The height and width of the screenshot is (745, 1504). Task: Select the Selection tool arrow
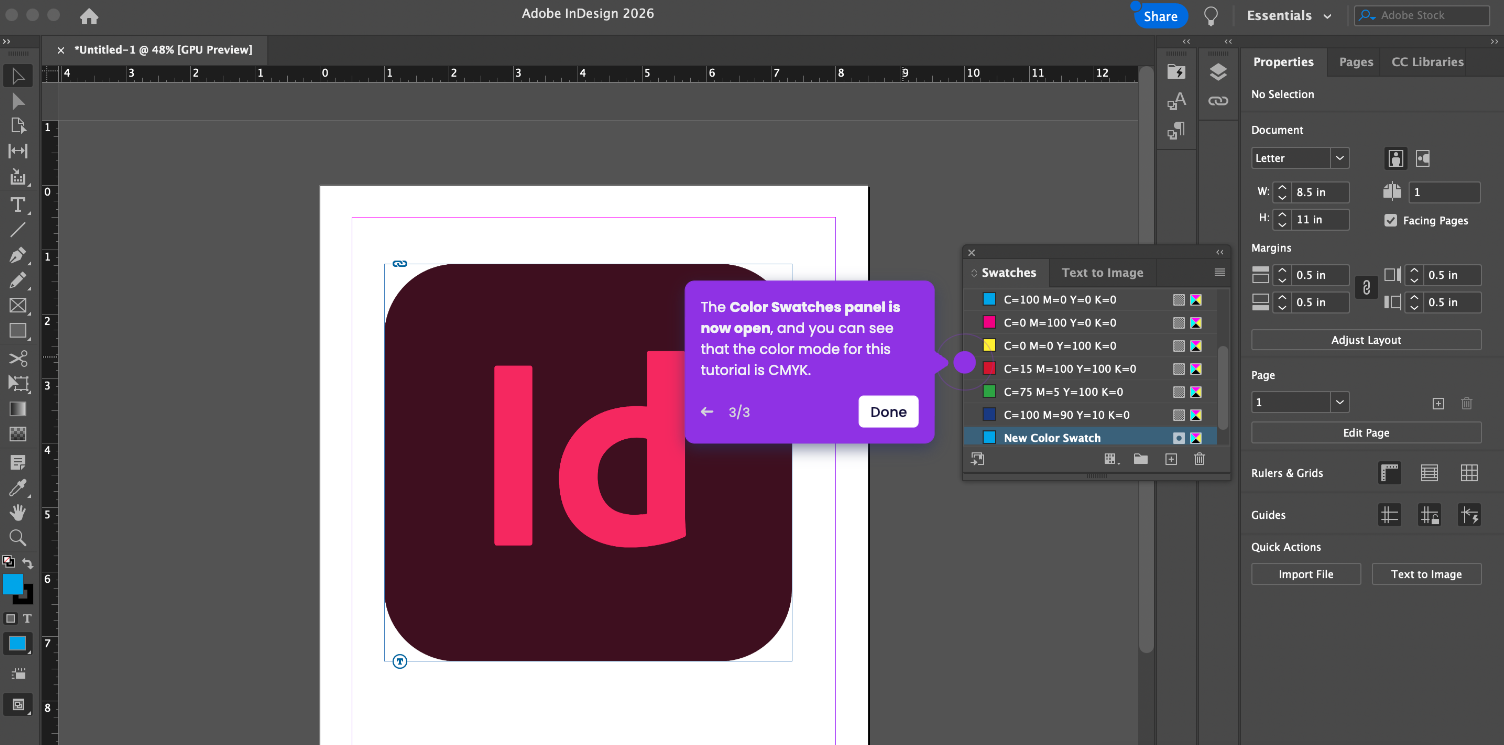pyautogui.click(x=17, y=76)
